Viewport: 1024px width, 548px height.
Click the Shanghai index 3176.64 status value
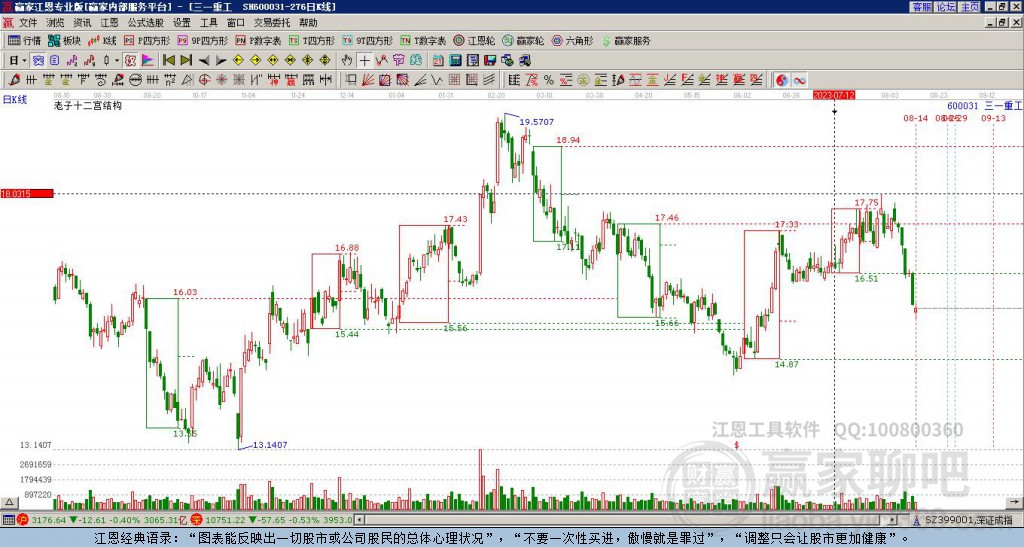[x=48, y=520]
